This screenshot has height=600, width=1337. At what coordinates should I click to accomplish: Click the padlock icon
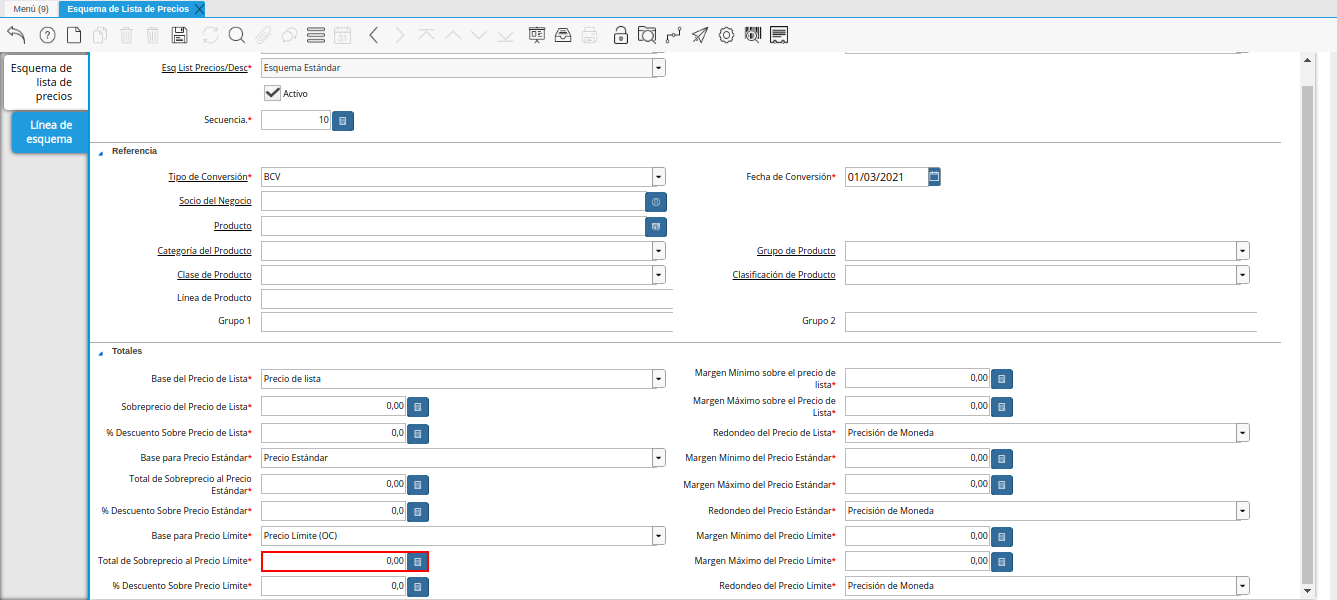coord(621,35)
